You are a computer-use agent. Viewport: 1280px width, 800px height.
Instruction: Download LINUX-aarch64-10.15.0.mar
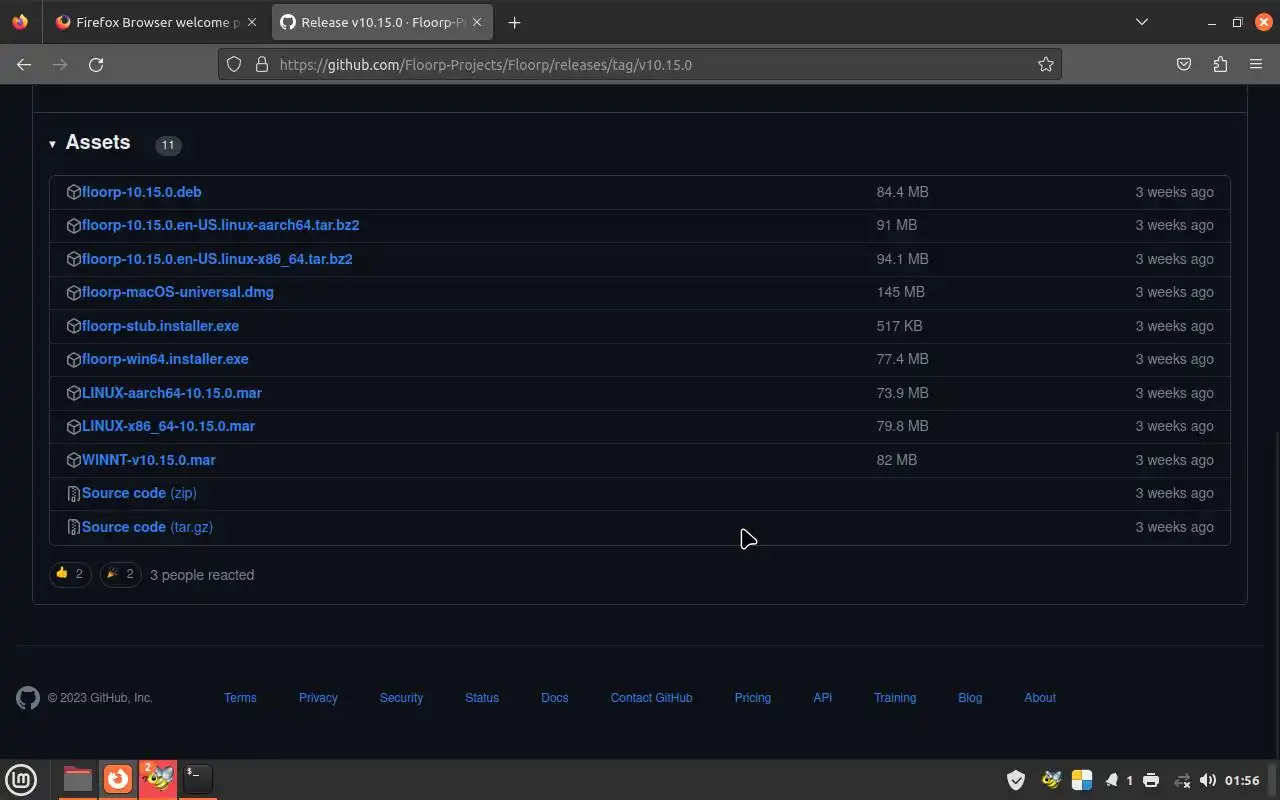(172, 393)
